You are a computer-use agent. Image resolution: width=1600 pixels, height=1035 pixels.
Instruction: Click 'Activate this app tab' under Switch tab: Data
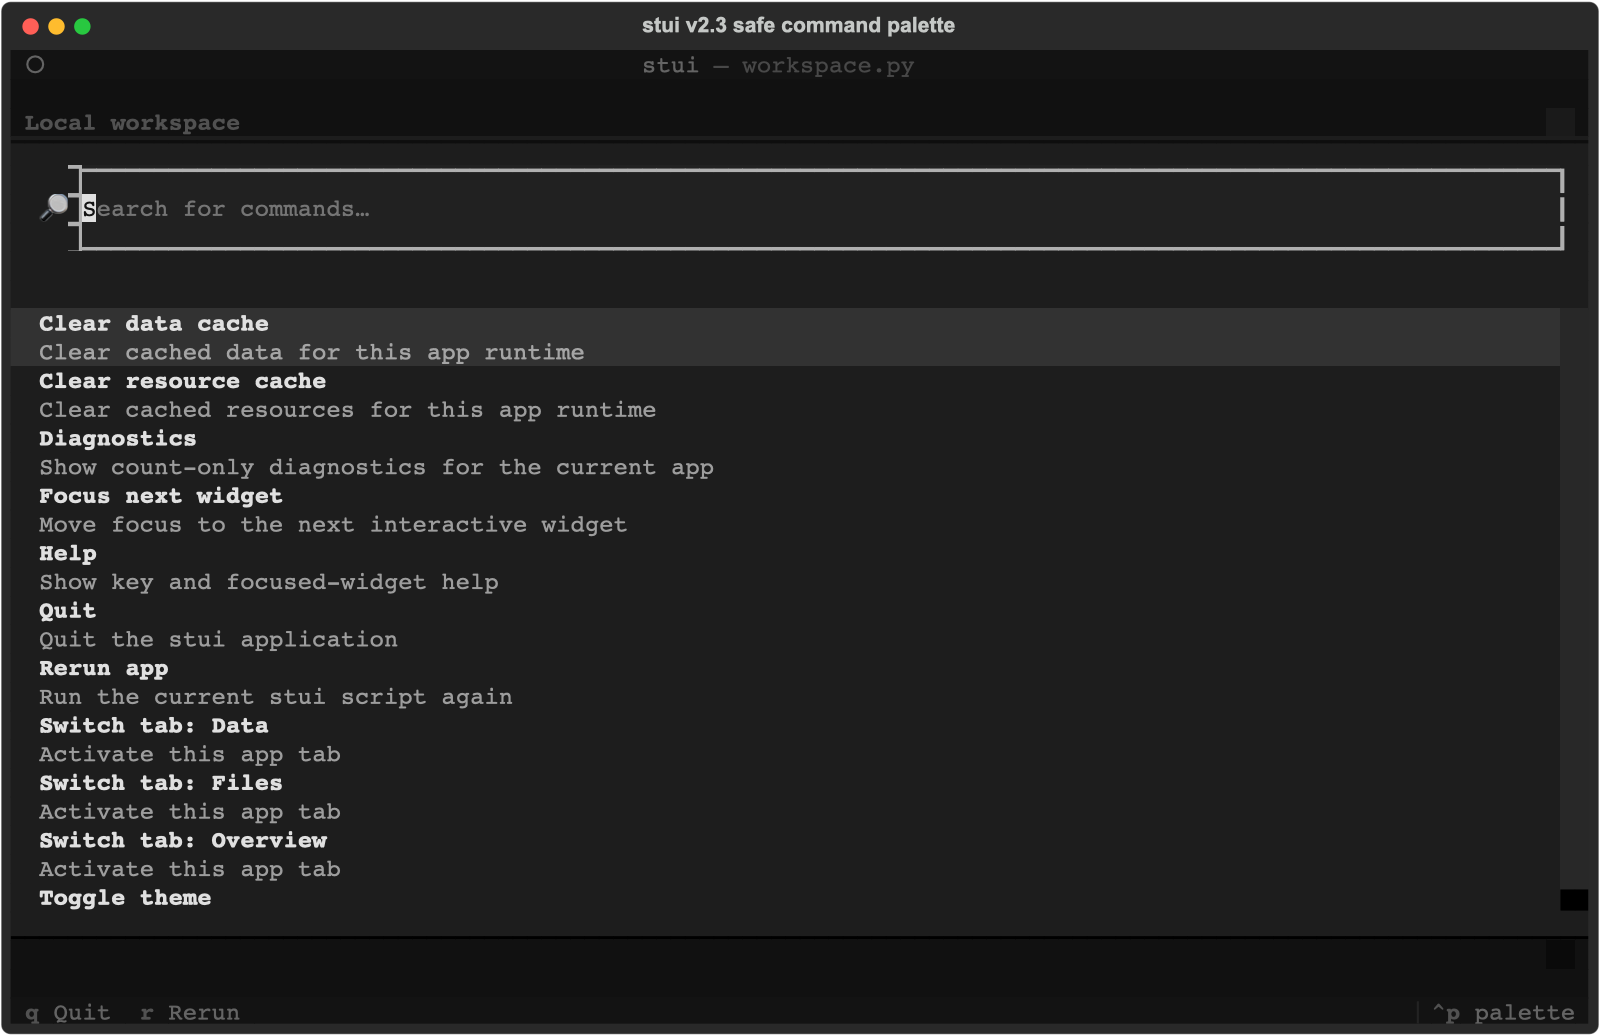tap(190, 755)
